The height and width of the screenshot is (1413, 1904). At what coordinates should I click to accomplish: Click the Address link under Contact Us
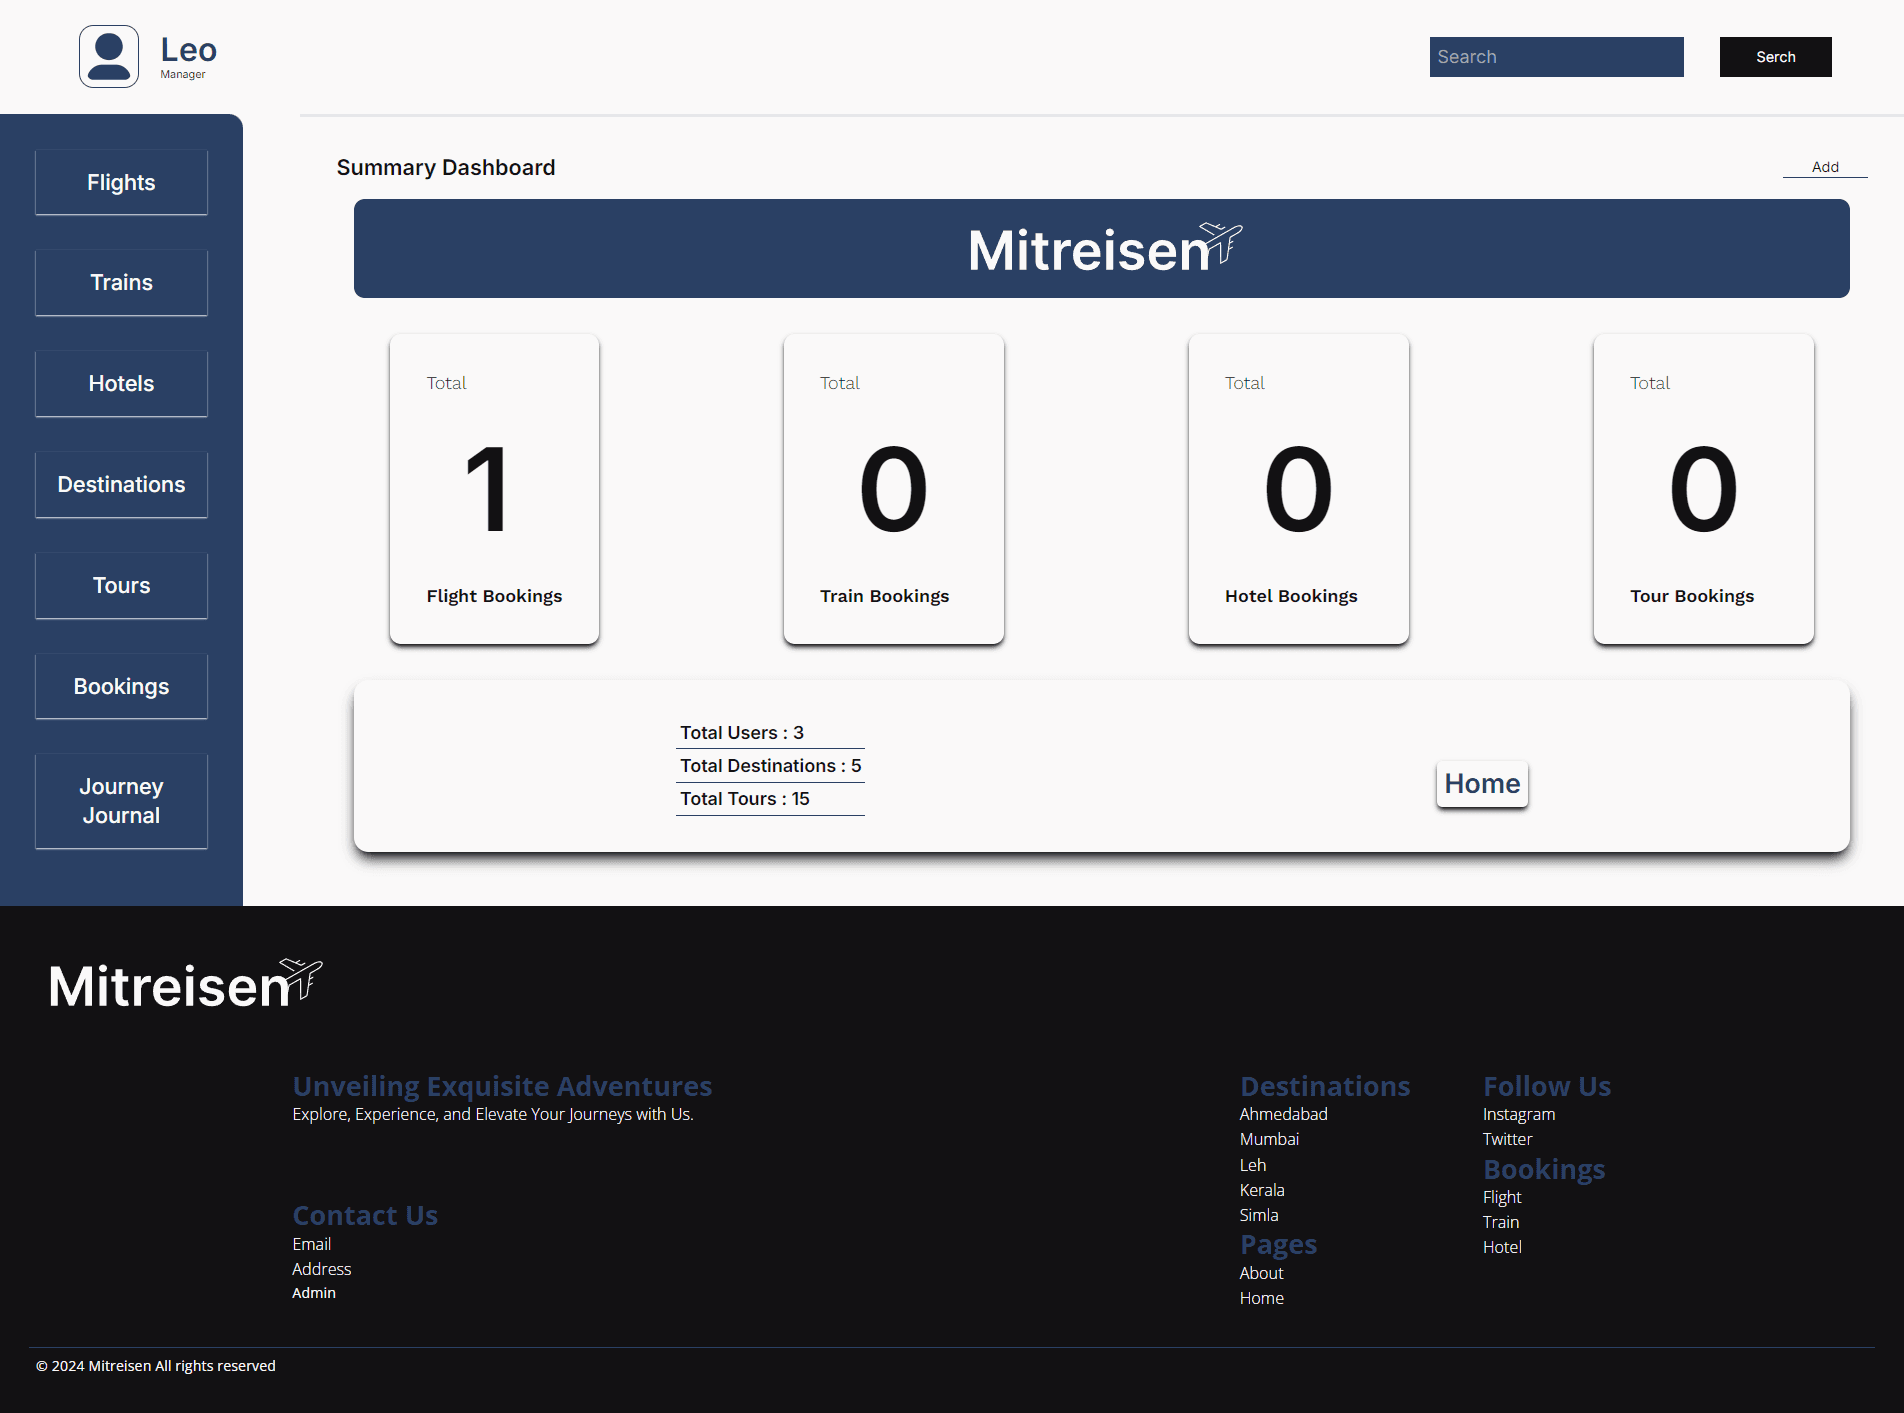(x=321, y=1269)
